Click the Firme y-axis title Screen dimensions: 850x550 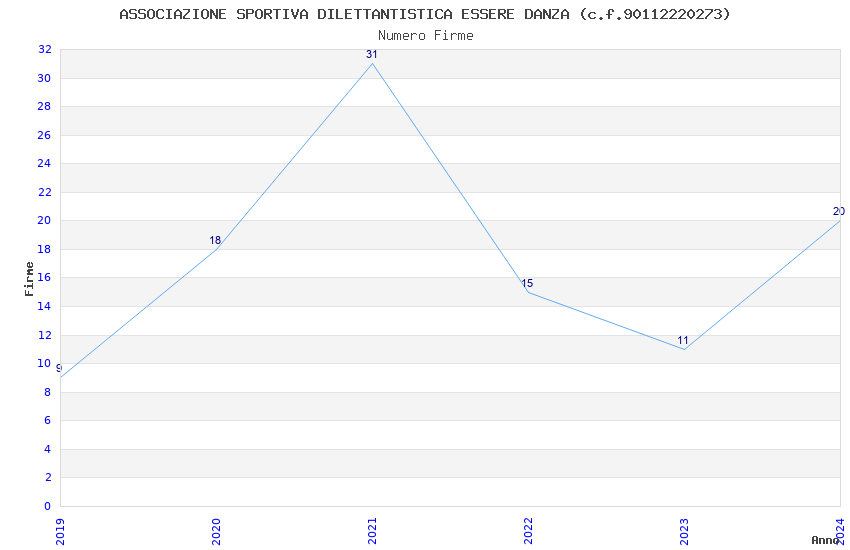pos(29,279)
